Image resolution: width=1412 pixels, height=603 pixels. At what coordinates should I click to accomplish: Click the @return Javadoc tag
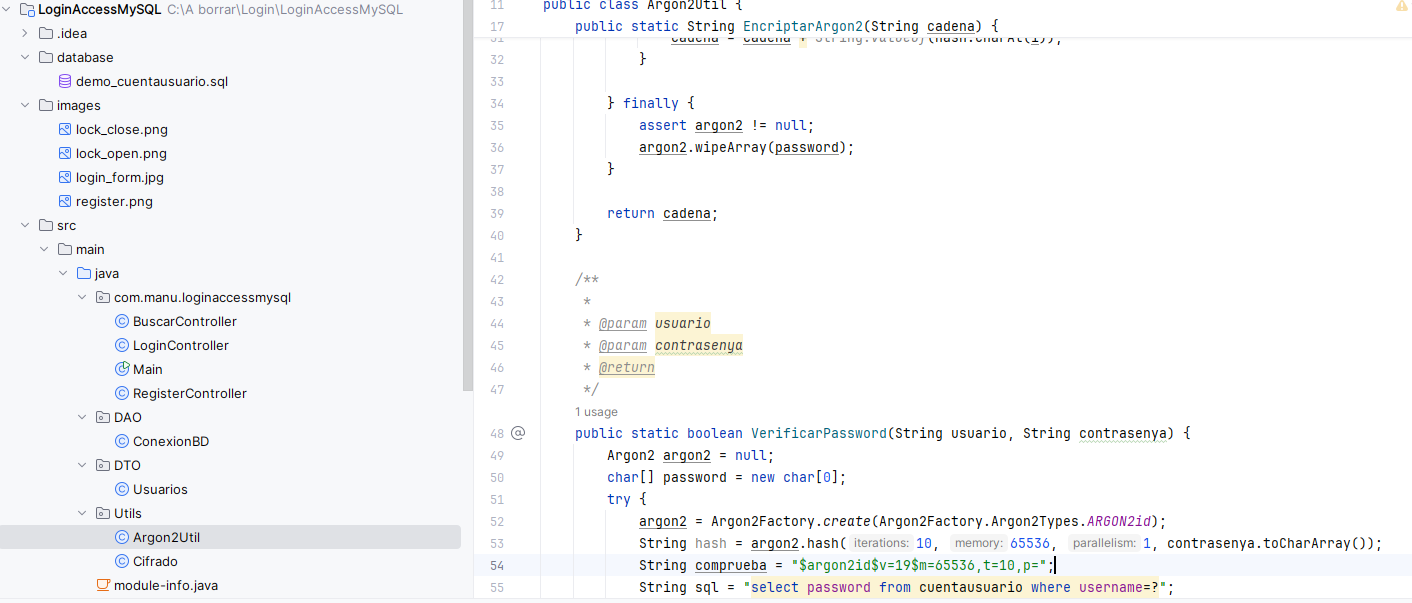coord(627,367)
